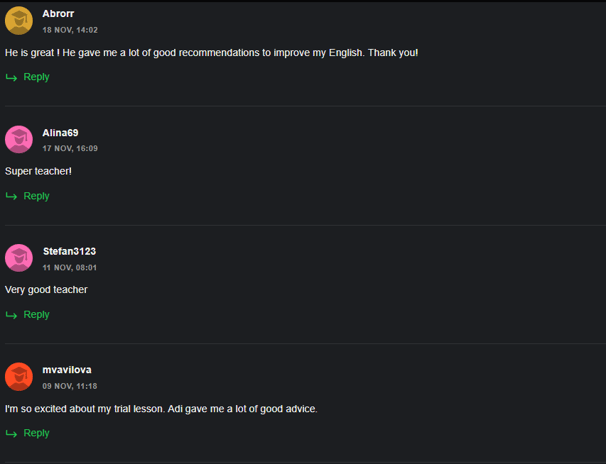Reply to the "Very good teacher" comment

tap(36, 314)
